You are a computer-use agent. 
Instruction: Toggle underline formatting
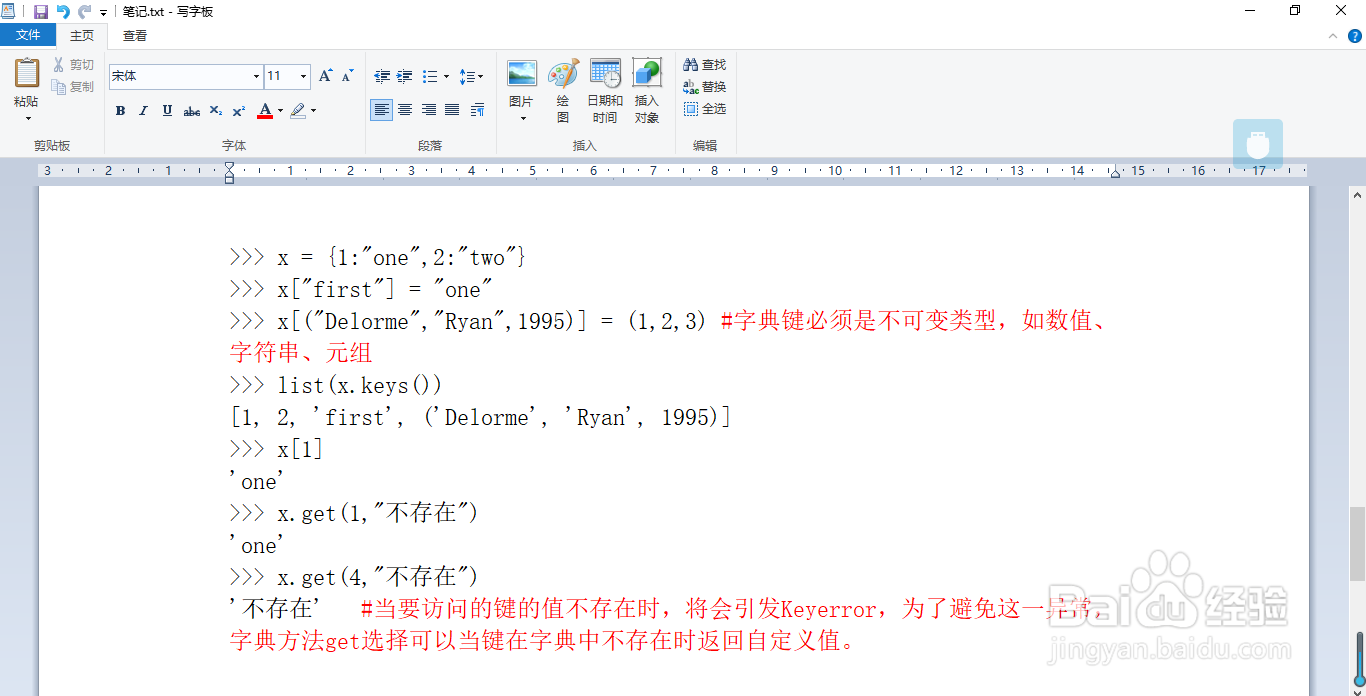[x=166, y=111]
